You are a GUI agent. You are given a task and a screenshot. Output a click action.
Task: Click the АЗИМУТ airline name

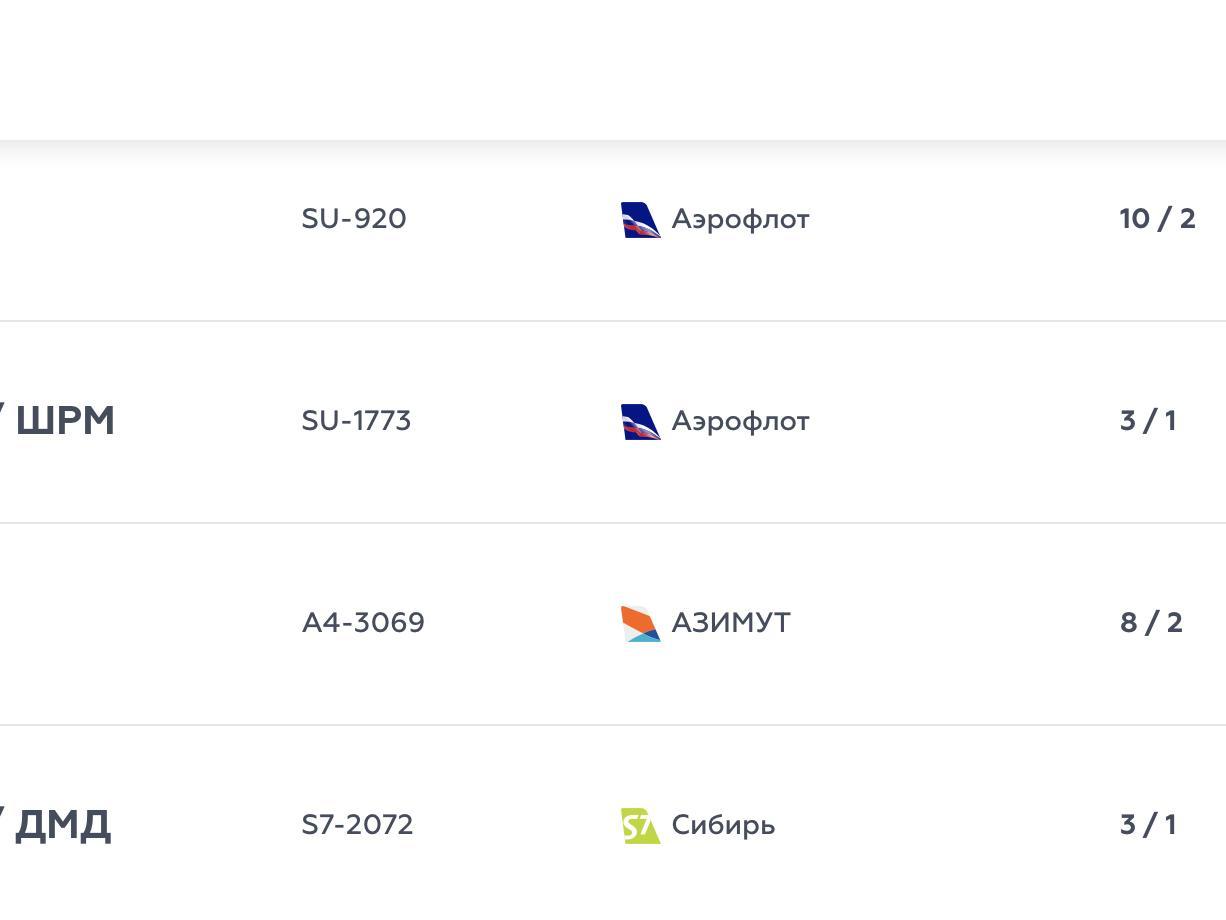(731, 623)
